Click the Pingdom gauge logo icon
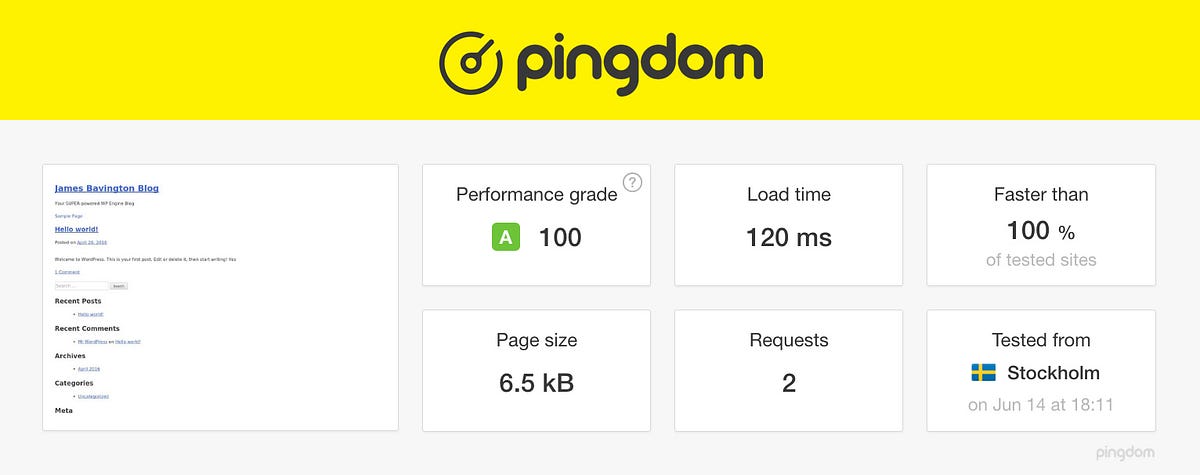Screen dimensions: 1200x475 [473, 64]
